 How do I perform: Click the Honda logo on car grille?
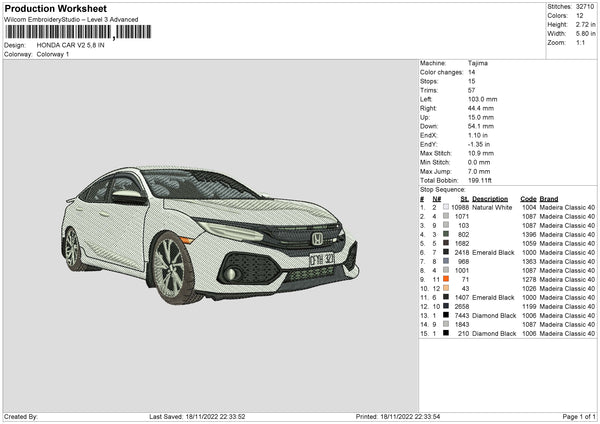[317, 239]
